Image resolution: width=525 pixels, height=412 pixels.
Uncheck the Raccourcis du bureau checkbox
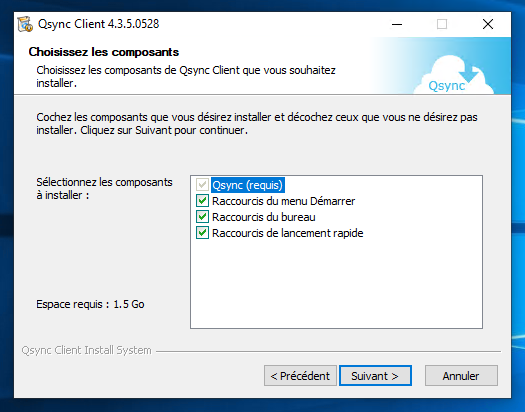point(202,217)
